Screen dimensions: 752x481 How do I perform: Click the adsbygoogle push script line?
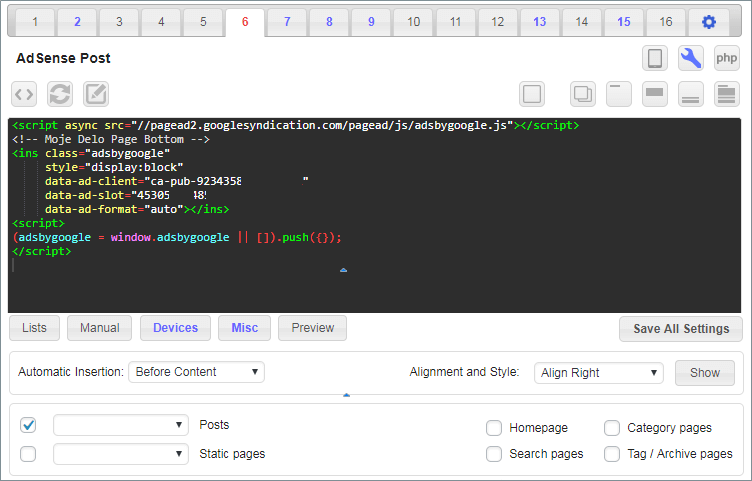pyautogui.click(x=177, y=237)
